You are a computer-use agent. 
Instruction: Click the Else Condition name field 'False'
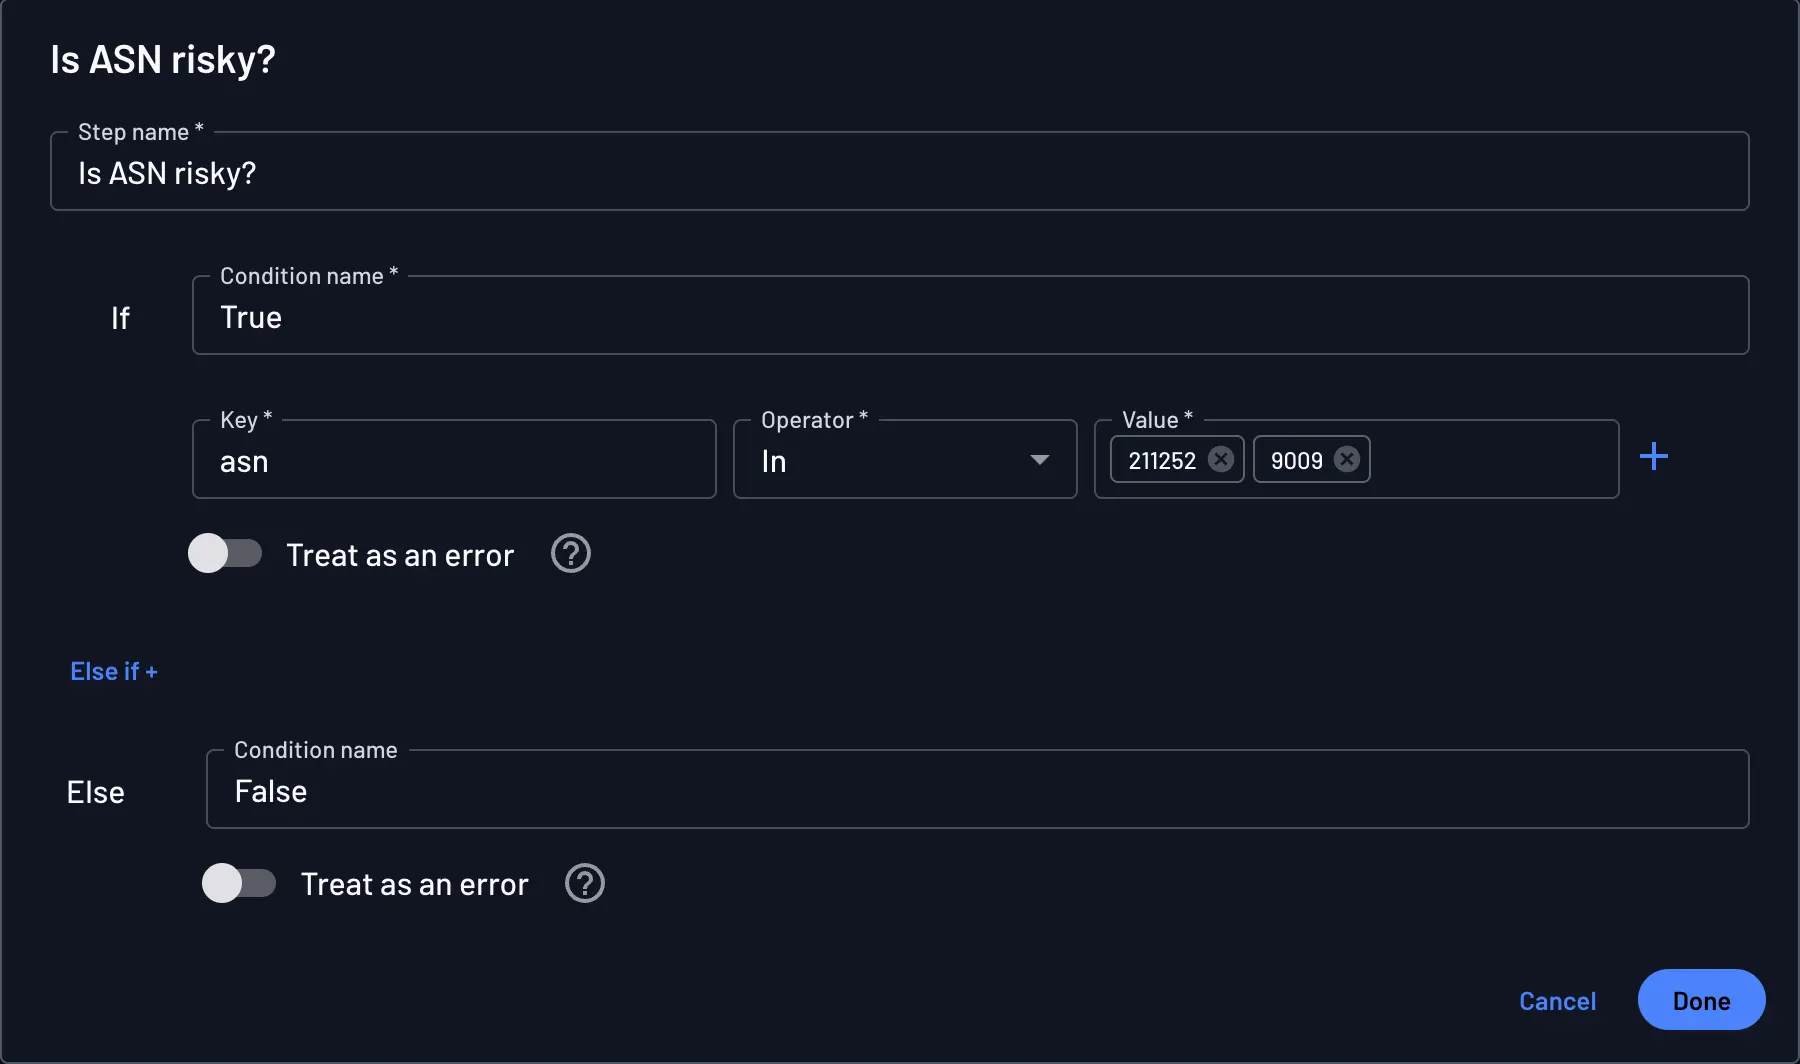pyautogui.click(x=976, y=791)
